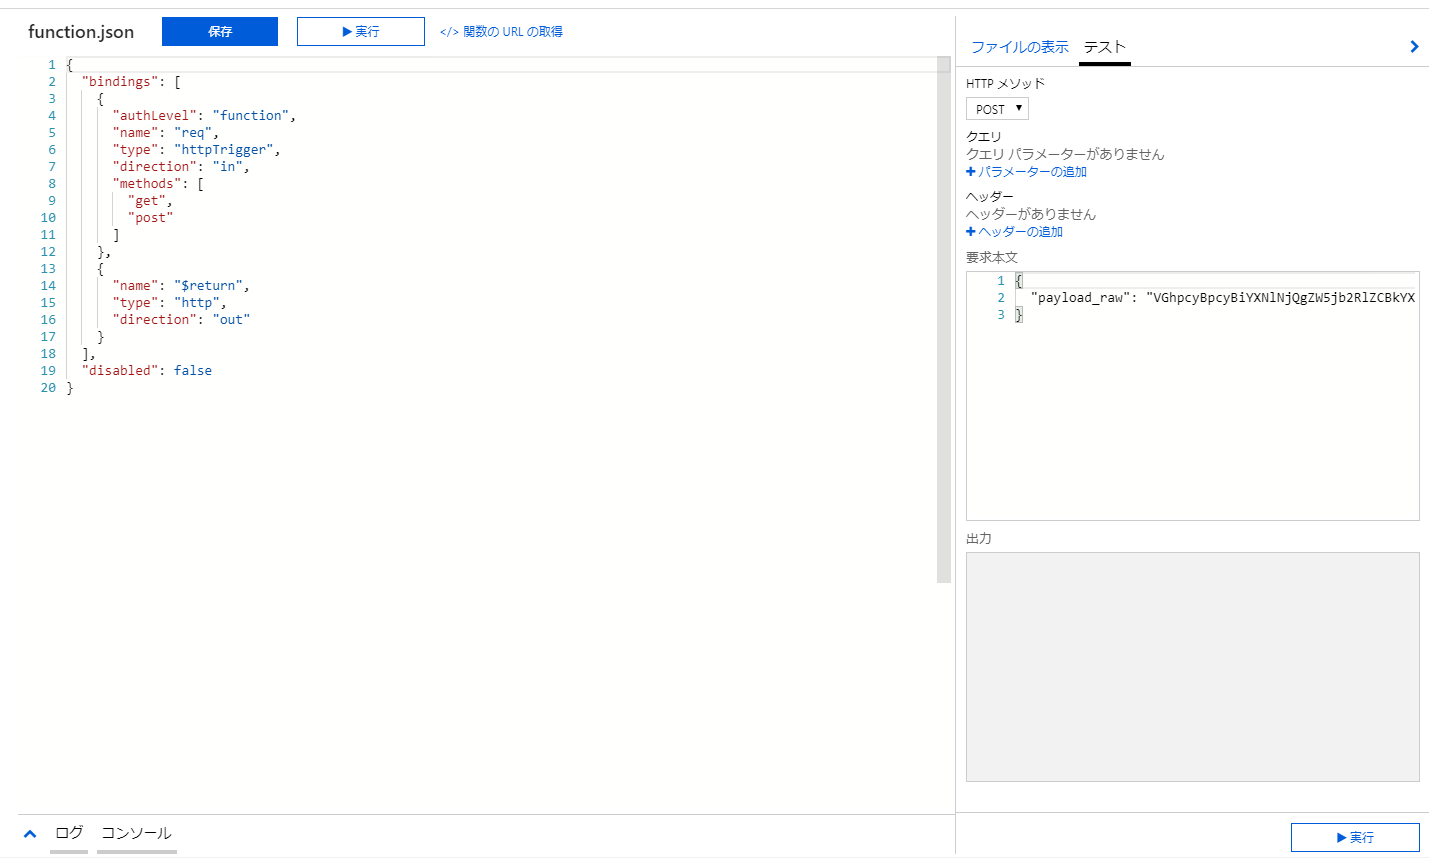Click line number 20 in the editor gutter

(48, 388)
